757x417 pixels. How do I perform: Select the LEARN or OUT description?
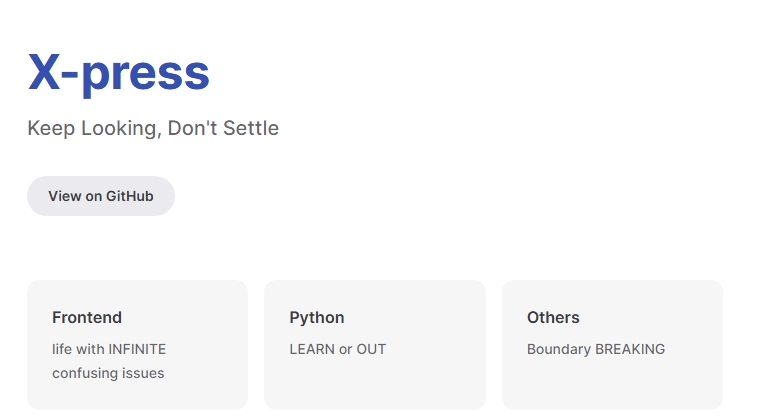click(337, 349)
